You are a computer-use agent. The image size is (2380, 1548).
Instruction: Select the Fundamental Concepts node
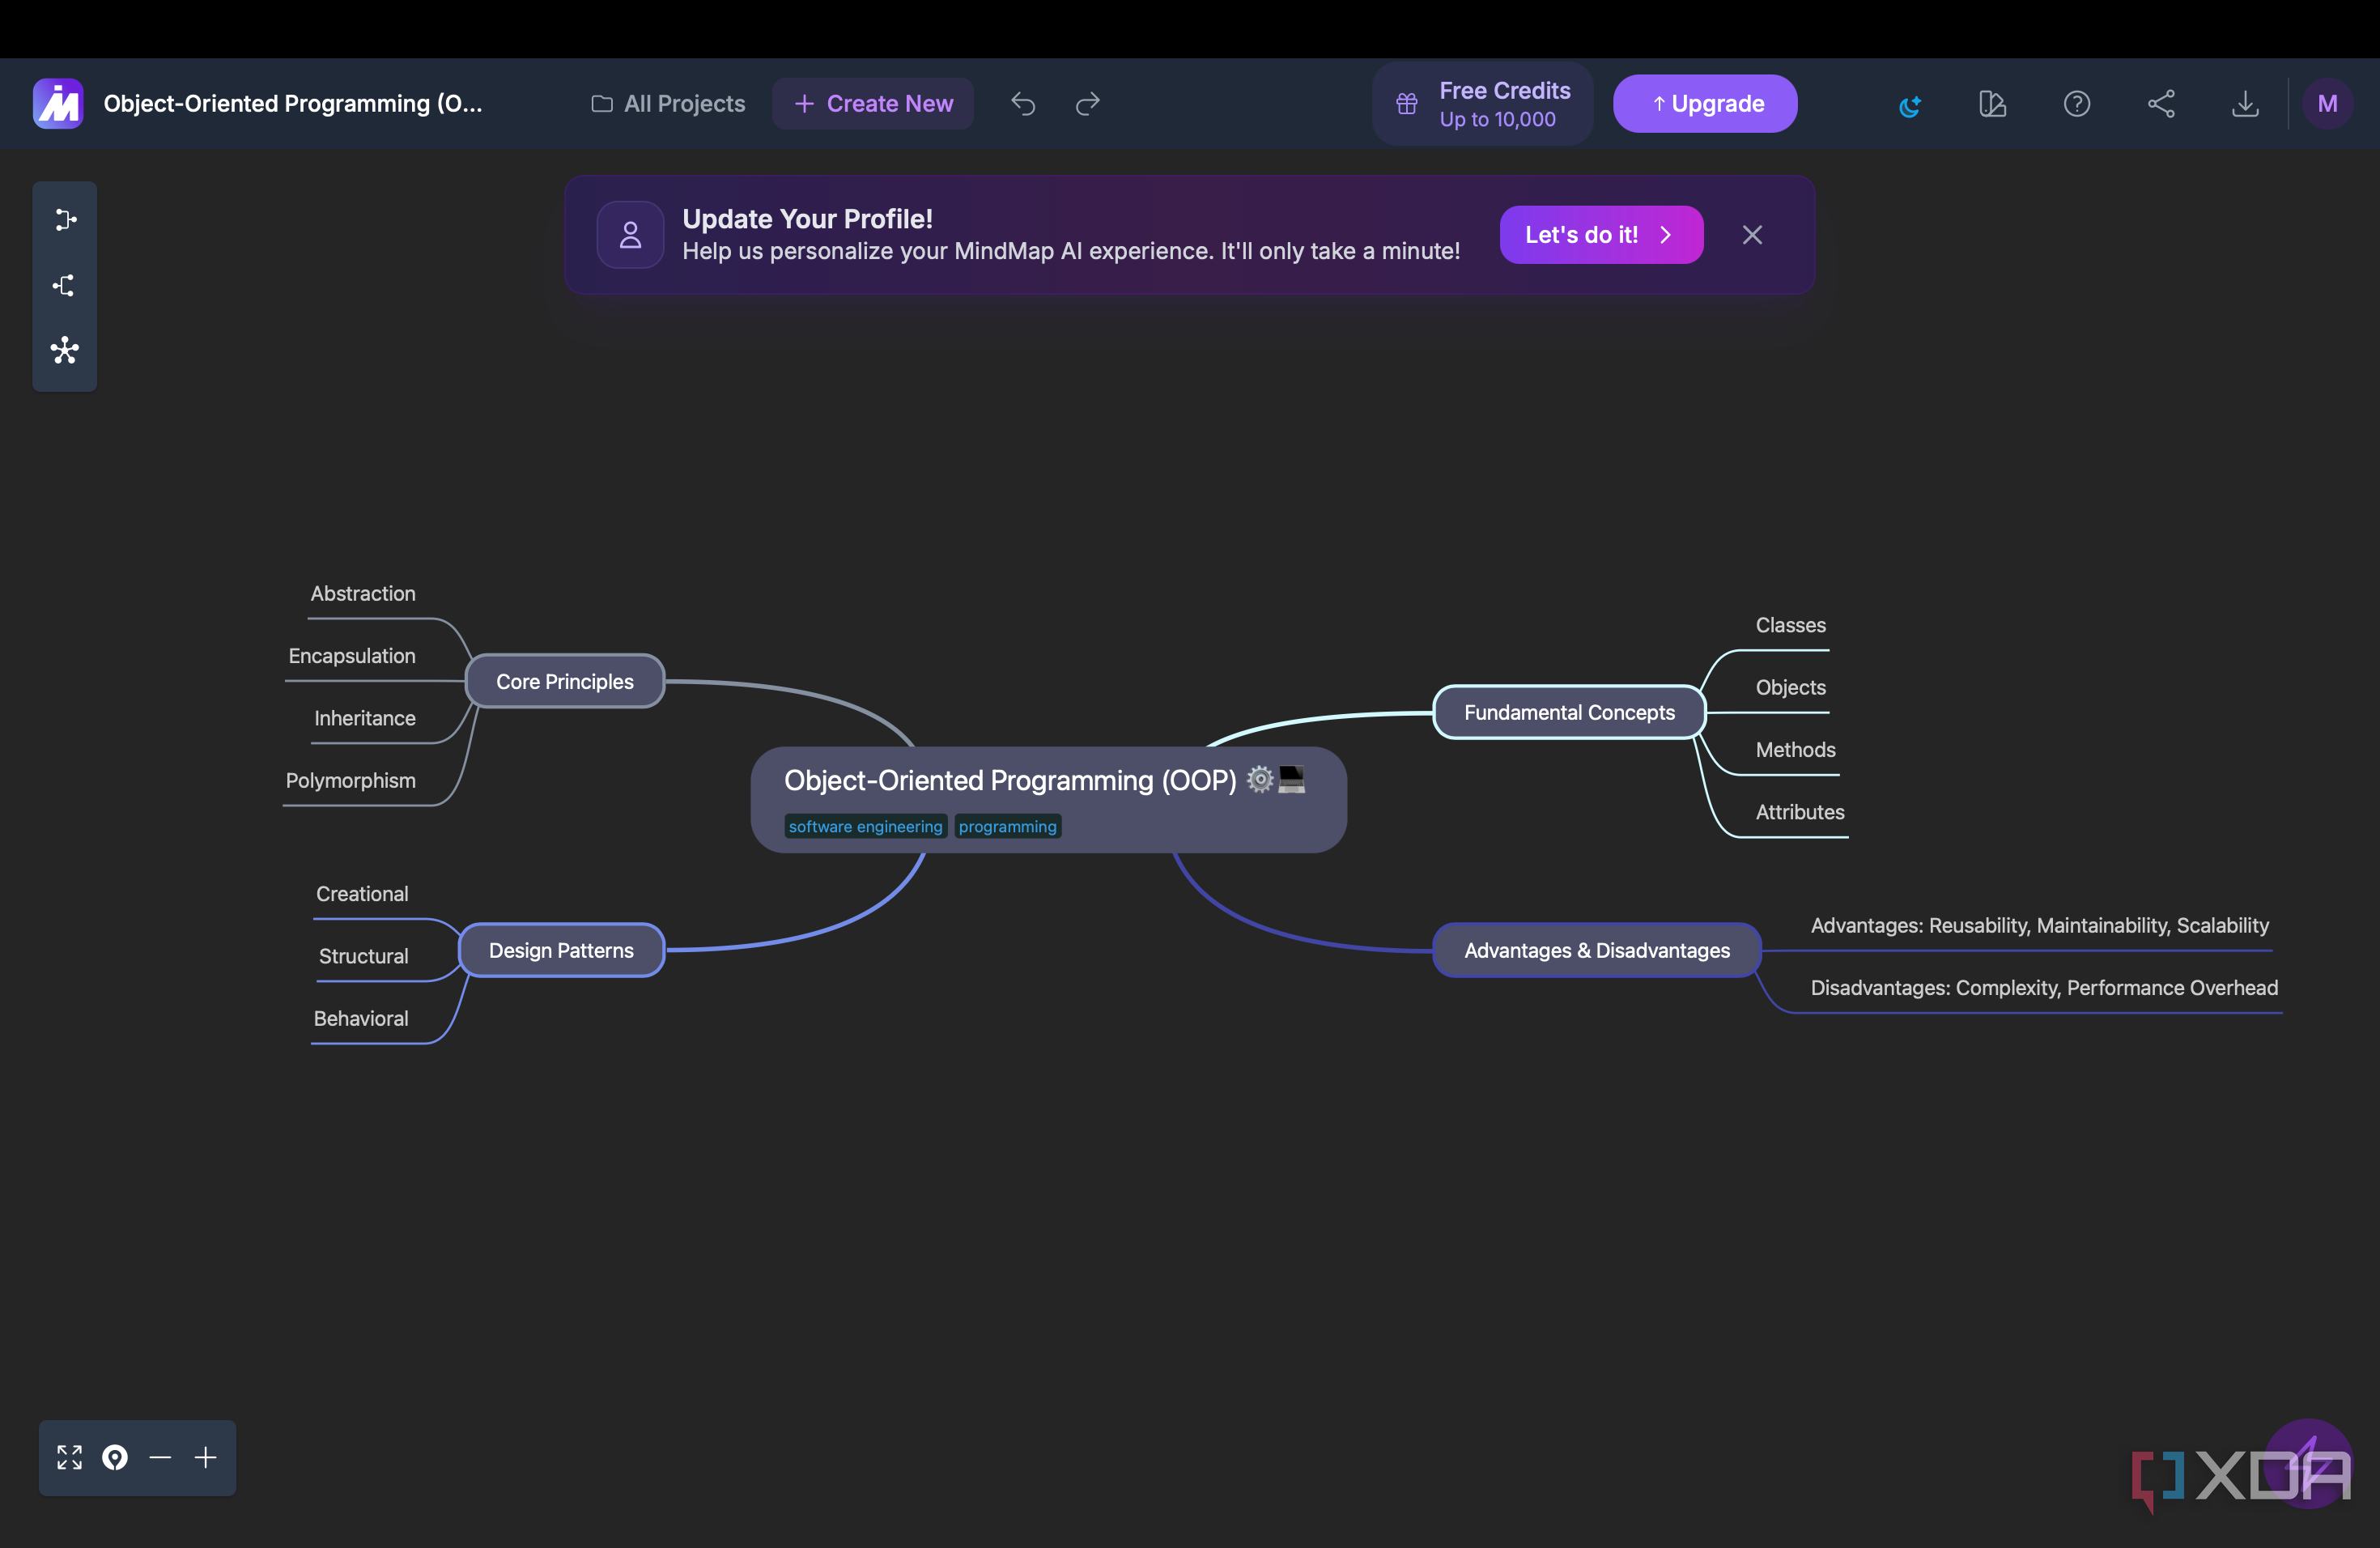coord(1569,712)
